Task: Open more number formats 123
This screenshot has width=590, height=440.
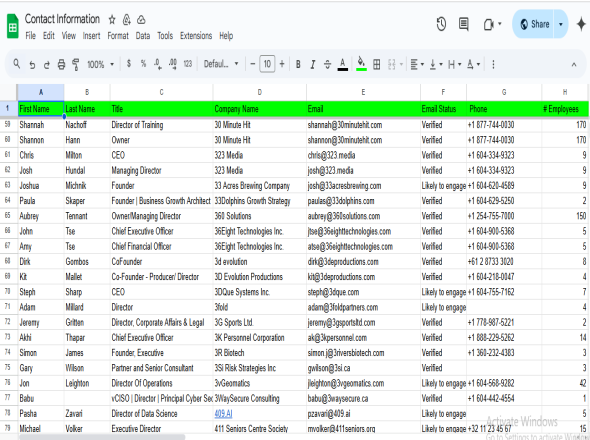Action: [188, 64]
